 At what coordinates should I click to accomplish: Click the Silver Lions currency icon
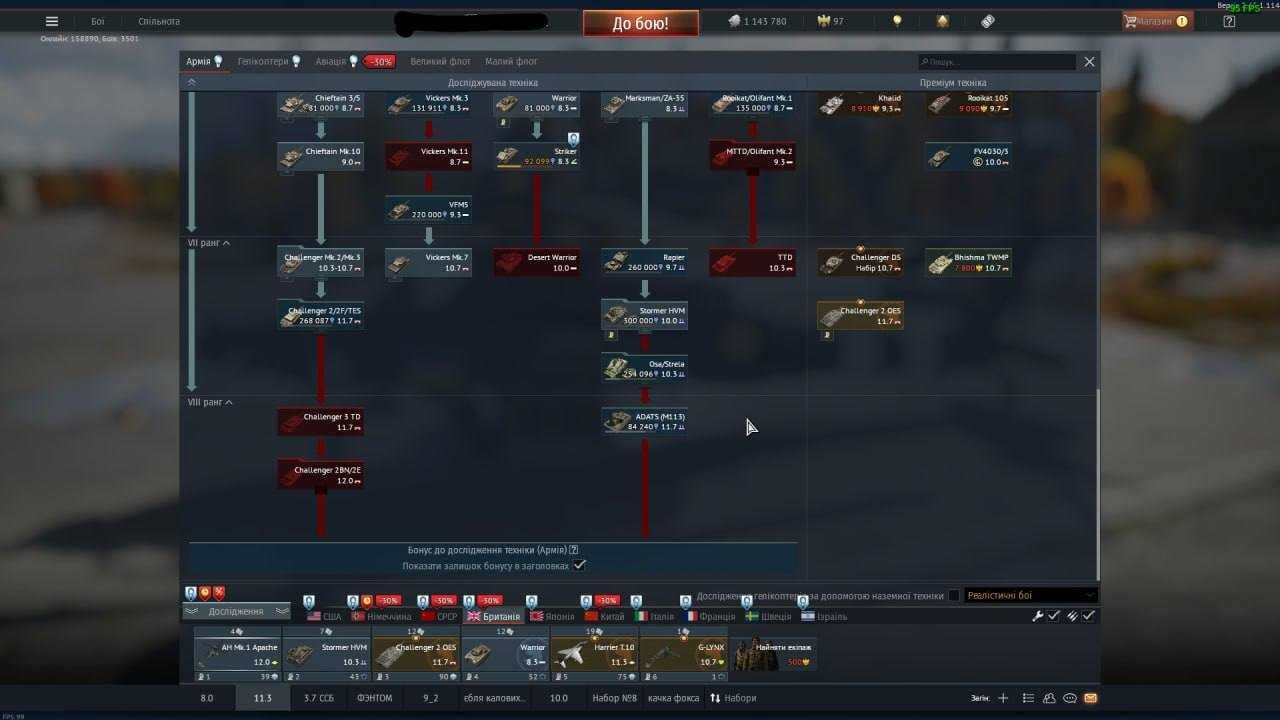[734, 21]
